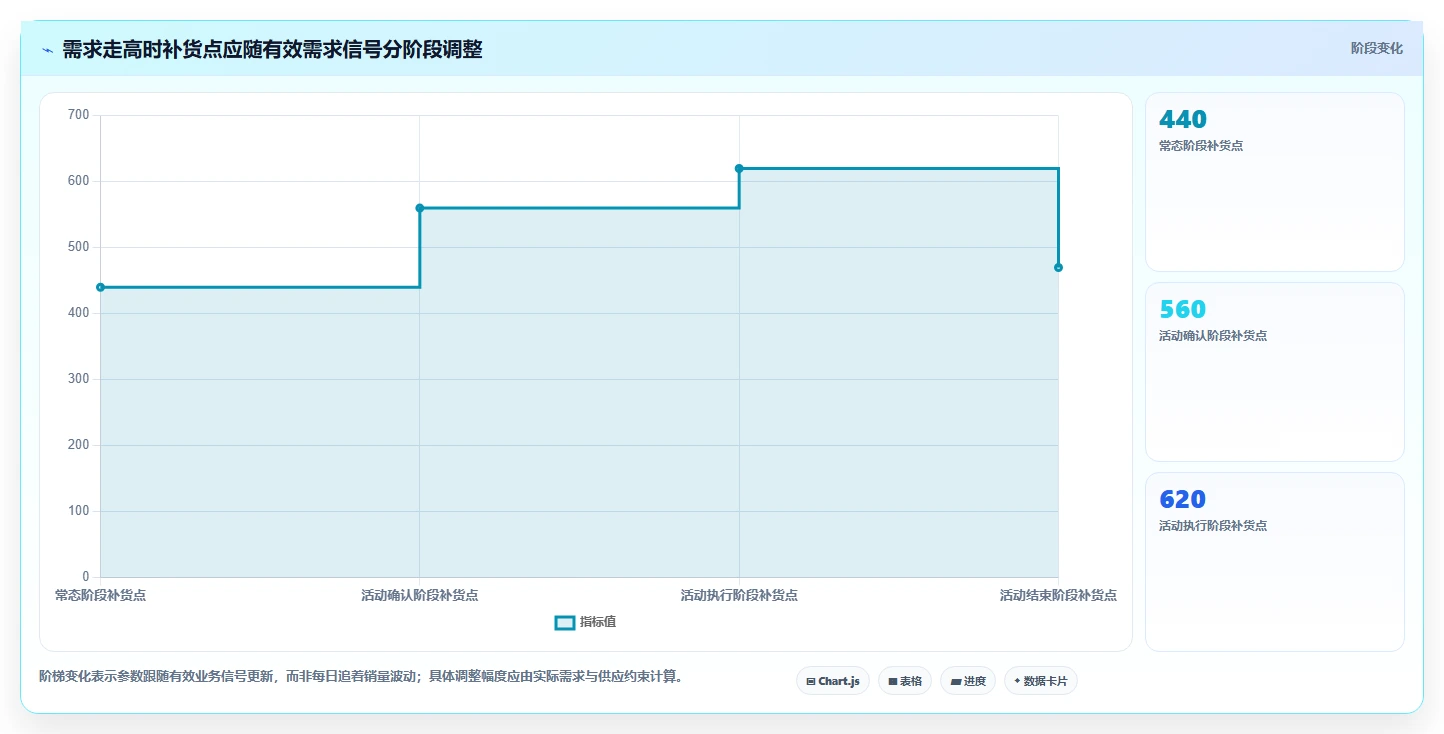The width and height of the screenshot is (1444, 734).
Task: Click the y-axis value 500
Action: (79, 247)
